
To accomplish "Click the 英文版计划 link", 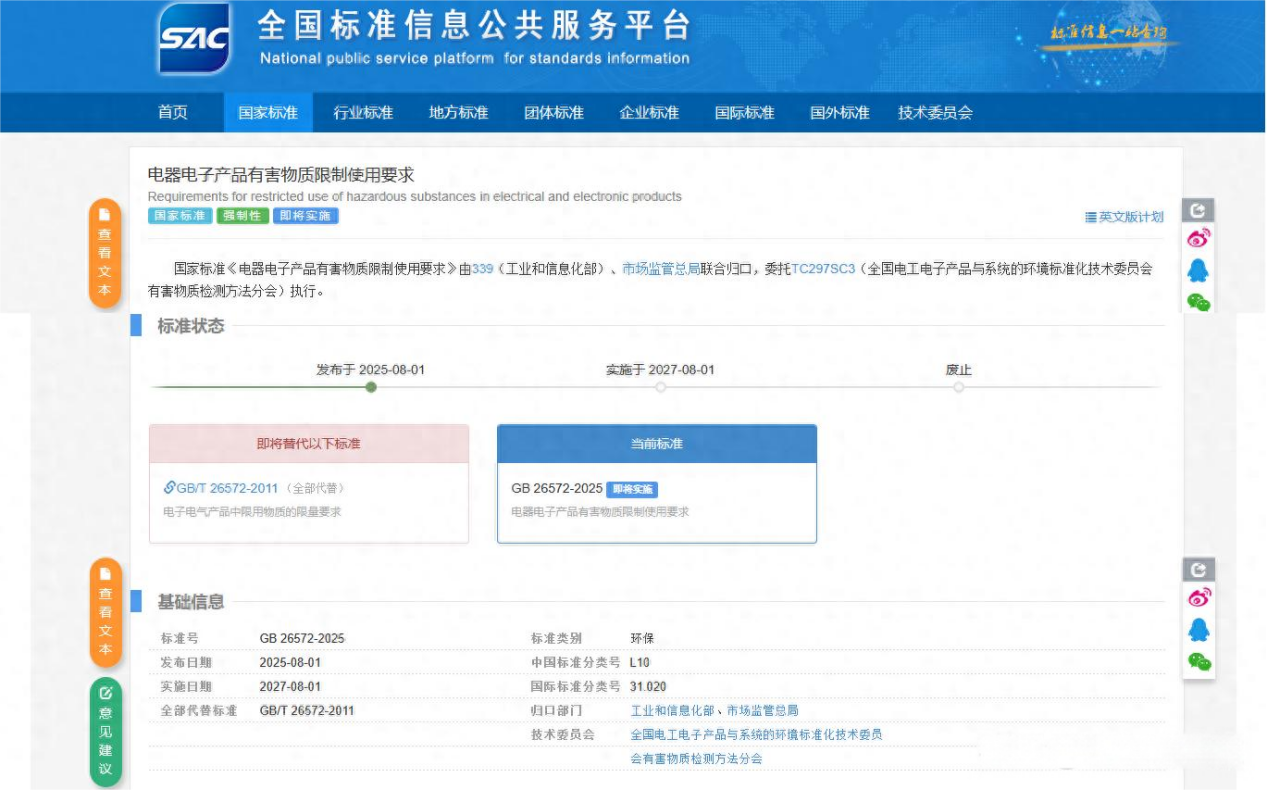I will pyautogui.click(x=1124, y=217).
